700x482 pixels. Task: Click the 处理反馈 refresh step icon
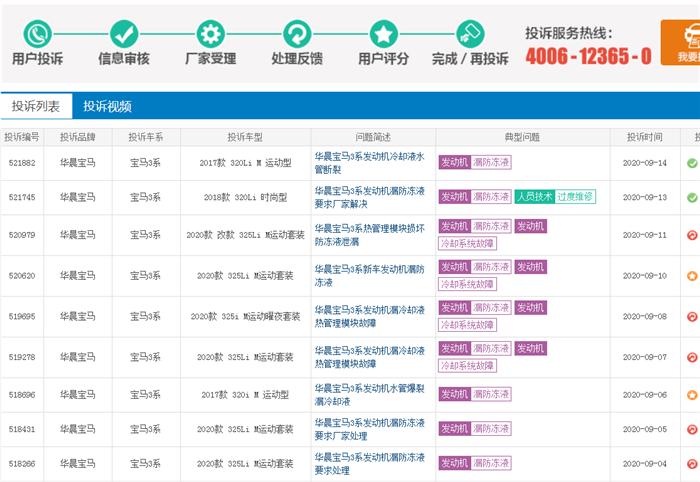[297, 34]
